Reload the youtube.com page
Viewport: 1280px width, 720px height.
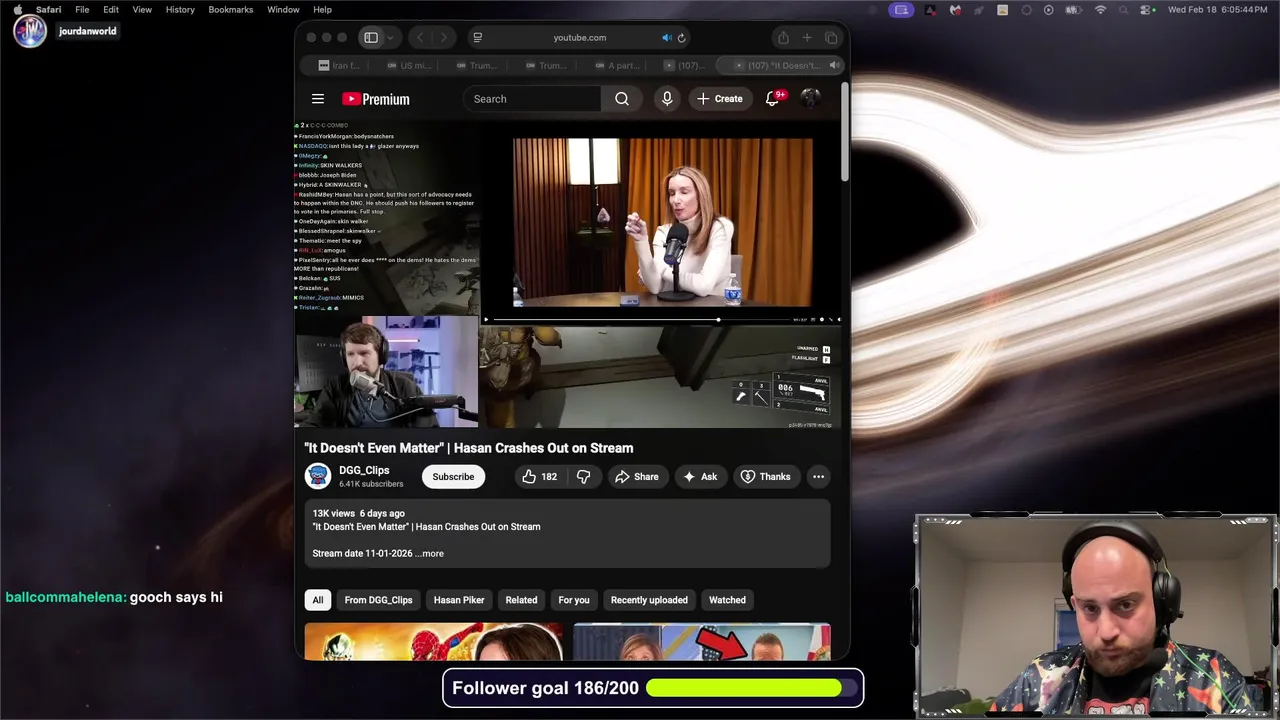682,38
